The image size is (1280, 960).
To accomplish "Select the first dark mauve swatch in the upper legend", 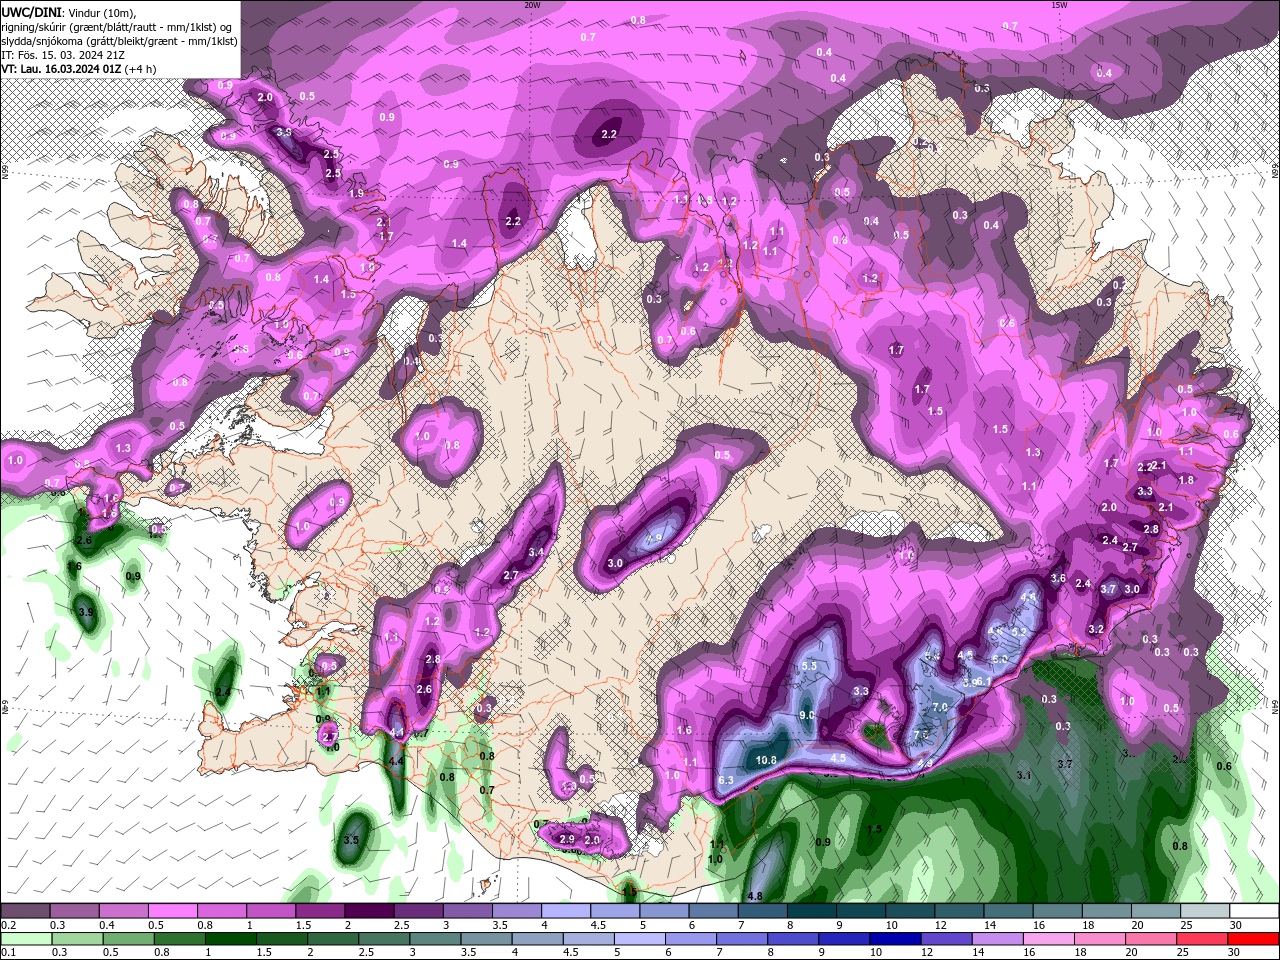I will 25,911.
